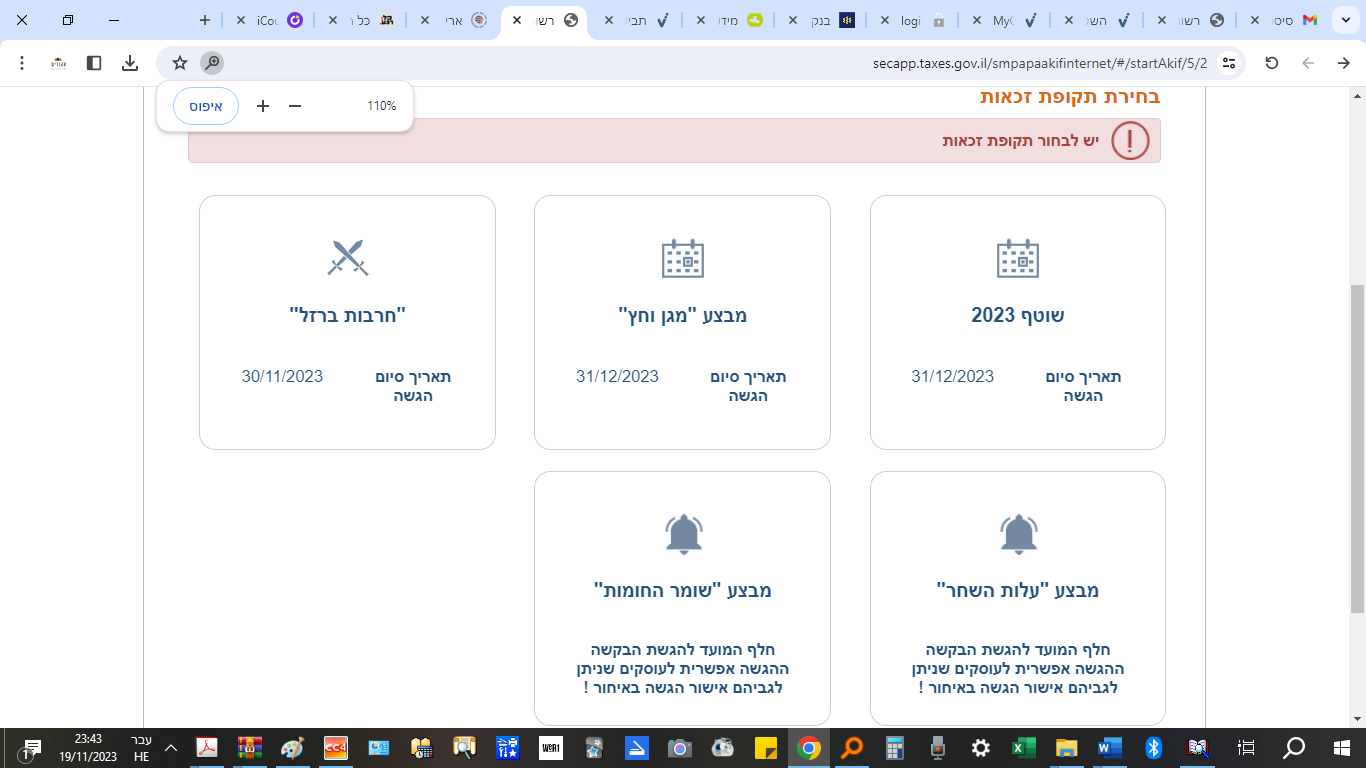Click the bell icon above "עלות השחר"

point(1019,534)
